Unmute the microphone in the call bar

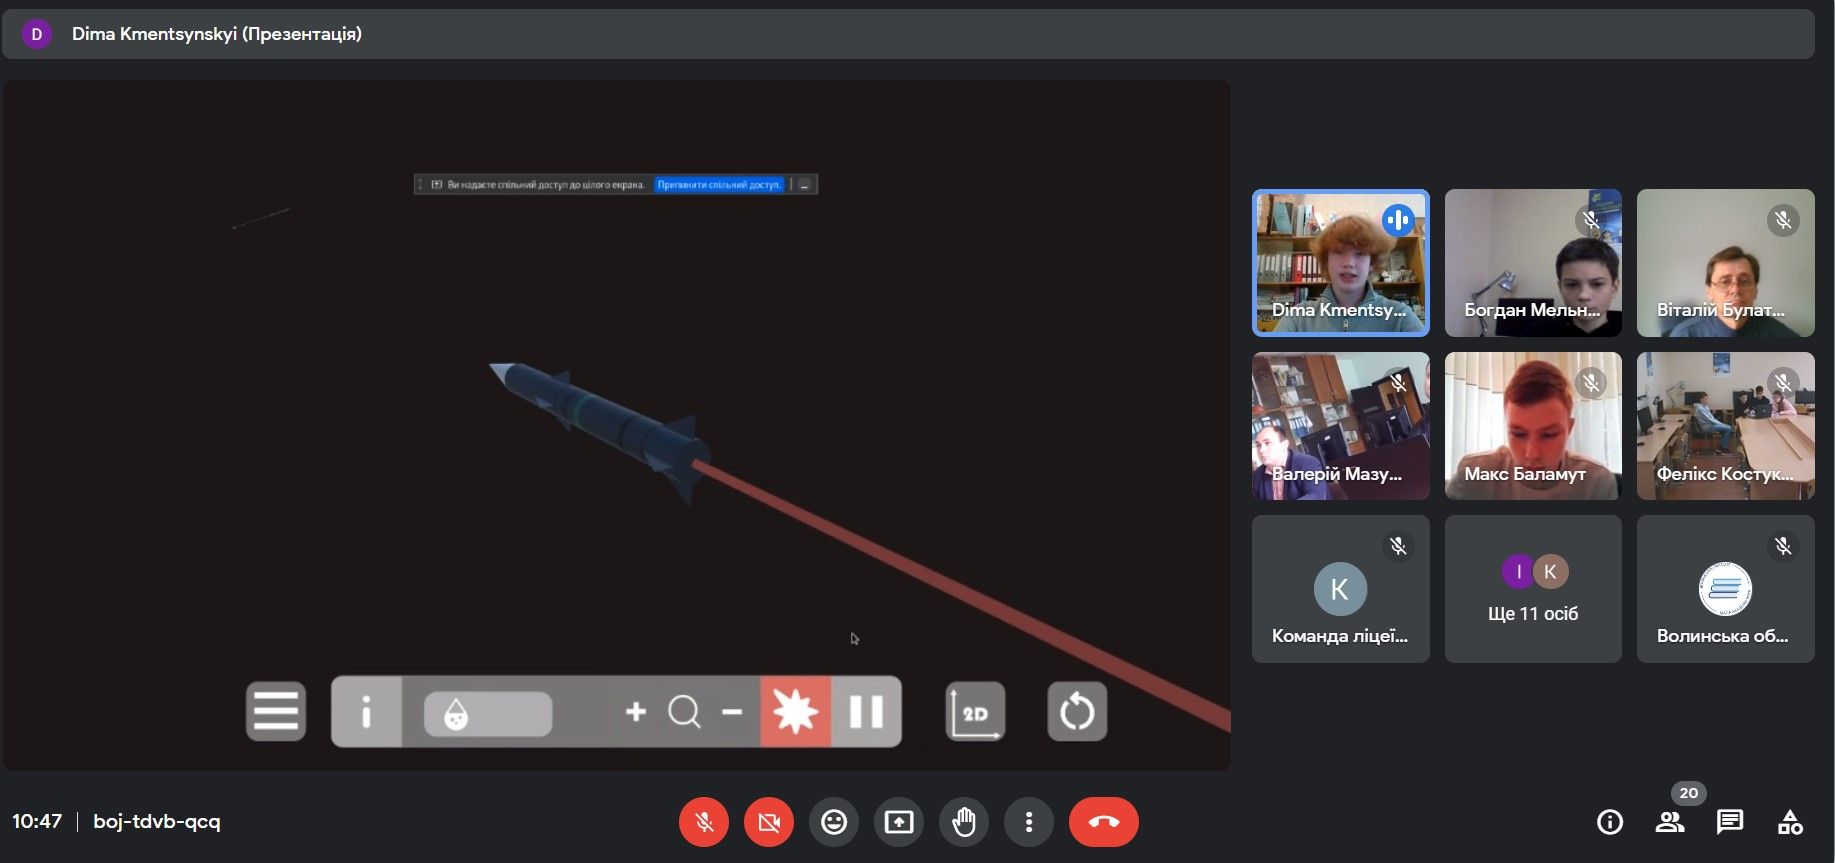[704, 822]
